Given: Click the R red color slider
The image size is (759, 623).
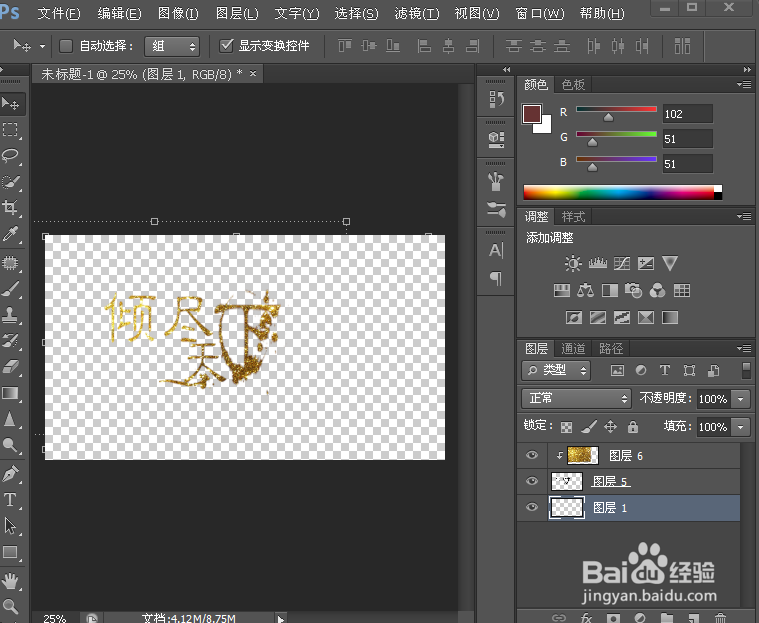Looking at the screenshot, I should pos(616,109).
